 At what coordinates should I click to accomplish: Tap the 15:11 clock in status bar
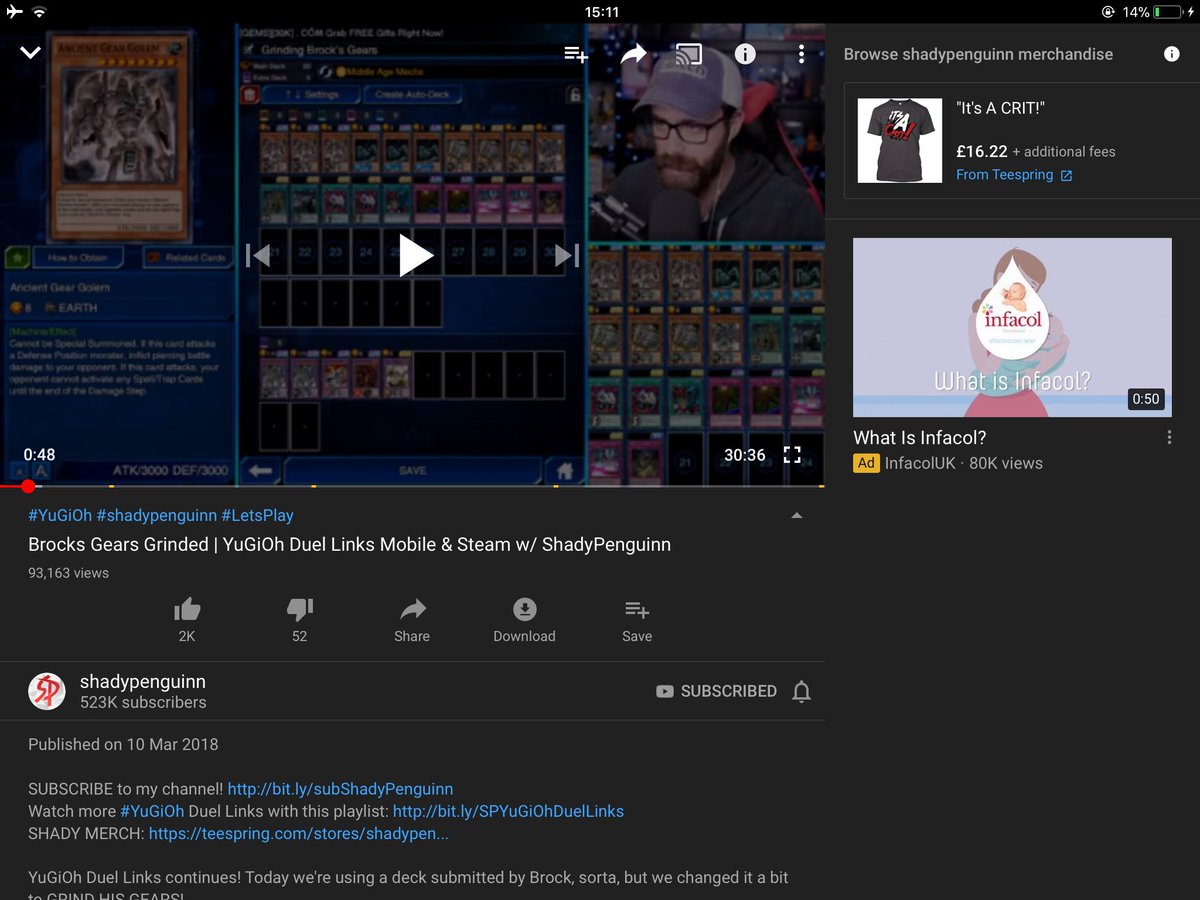[601, 12]
